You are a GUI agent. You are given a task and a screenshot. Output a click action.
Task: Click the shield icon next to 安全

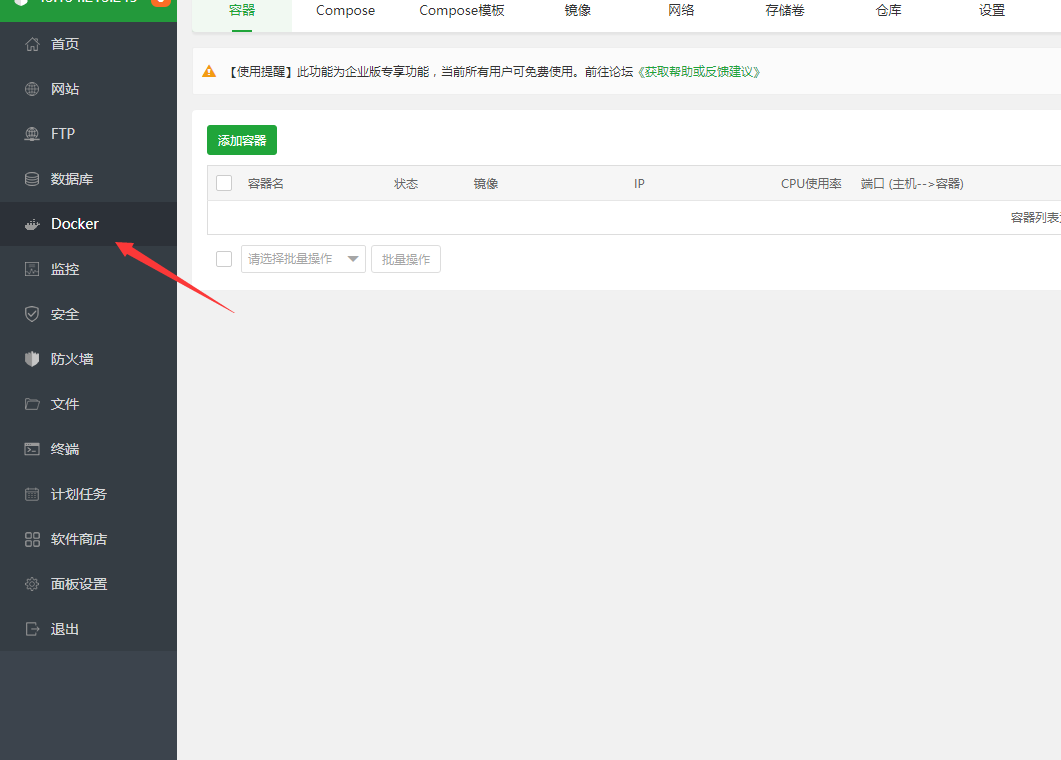[32, 314]
